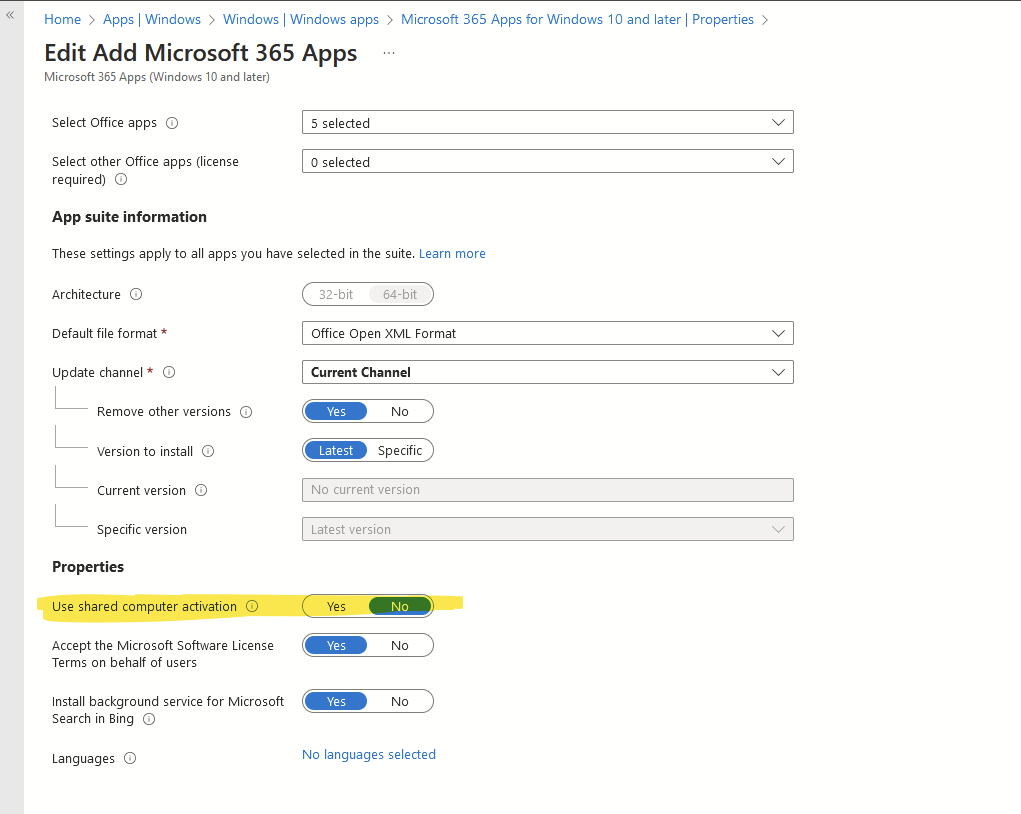Click the info icon beside Languages
The image size is (1021, 814).
(130, 758)
